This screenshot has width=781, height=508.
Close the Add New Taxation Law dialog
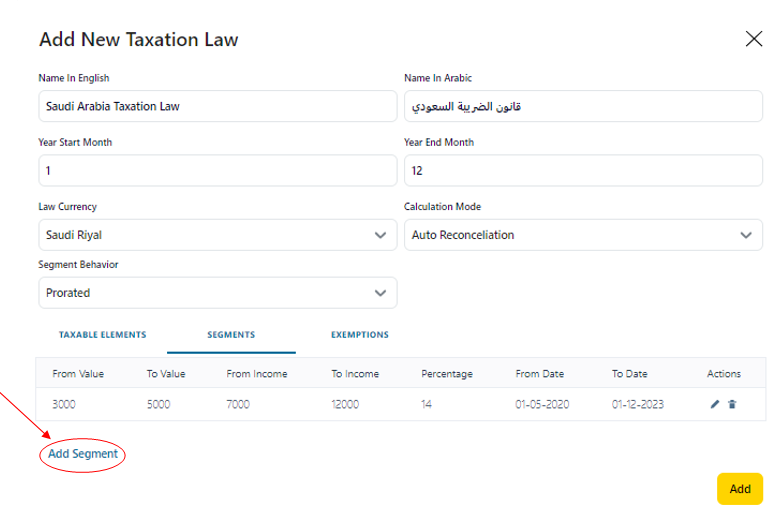point(754,39)
